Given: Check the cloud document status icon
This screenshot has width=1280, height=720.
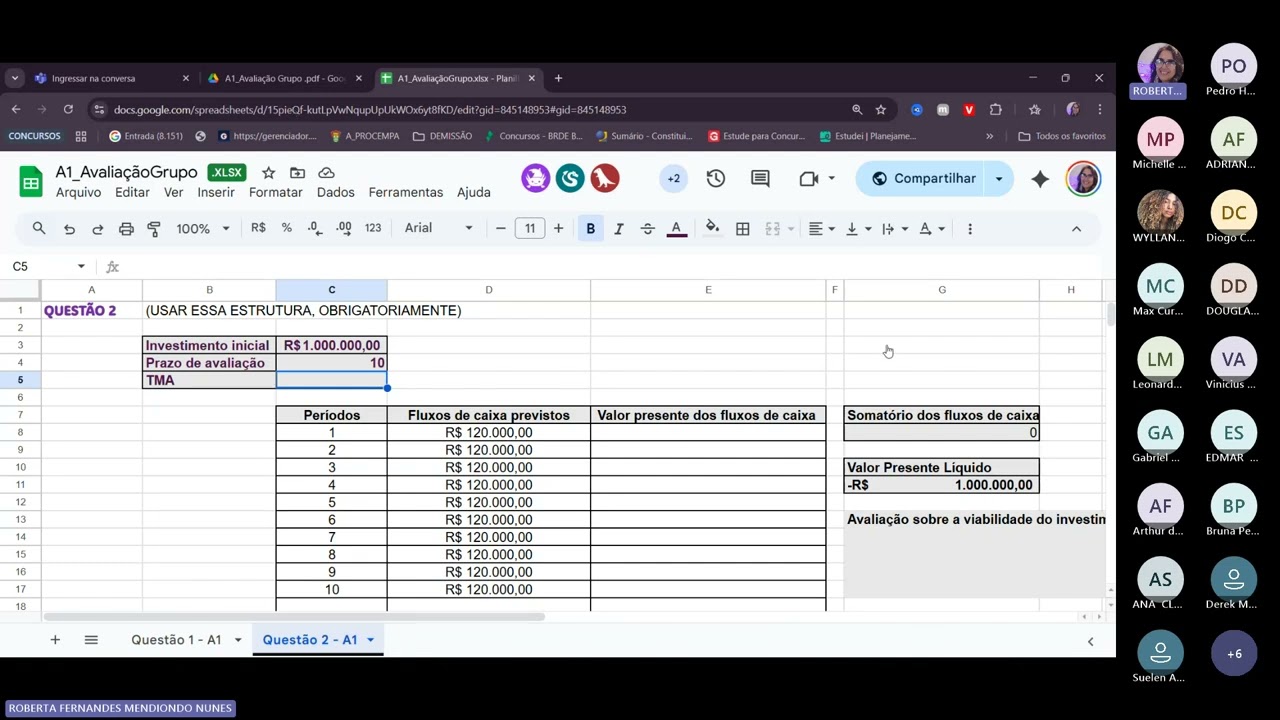Looking at the screenshot, I should coord(326,173).
